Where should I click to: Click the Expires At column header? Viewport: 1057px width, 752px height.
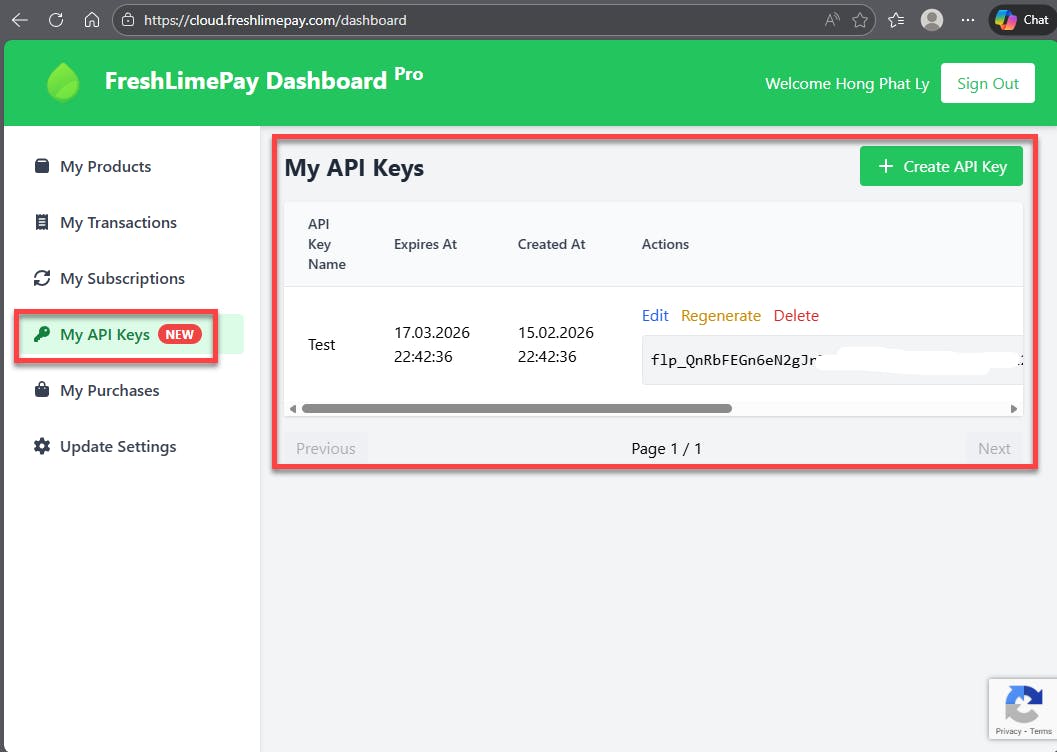click(x=425, y=244)
